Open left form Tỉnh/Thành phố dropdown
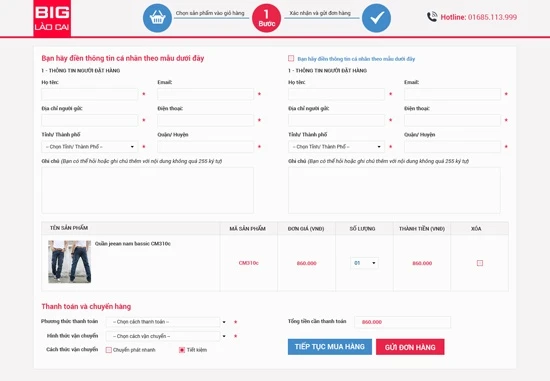The height and width of the screenshot is (381, 550). [89, 147]
